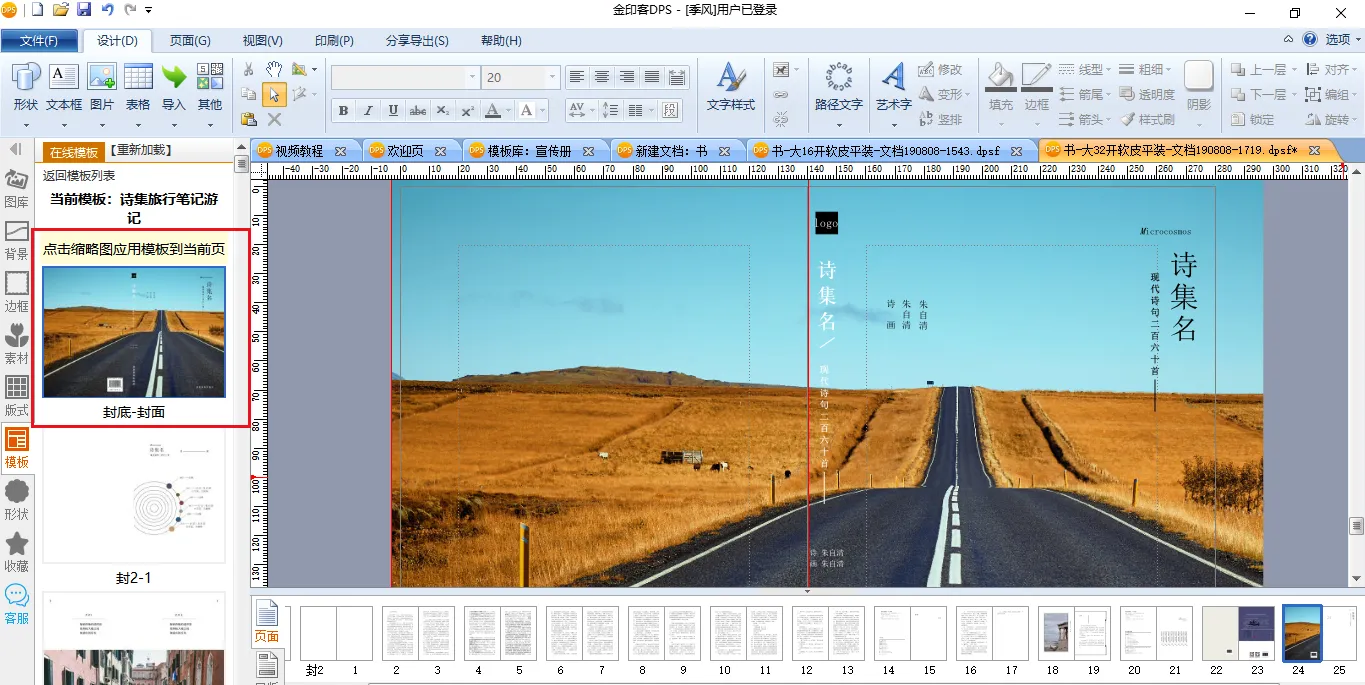Open the 欢迎页 document tab

(405, 151)
